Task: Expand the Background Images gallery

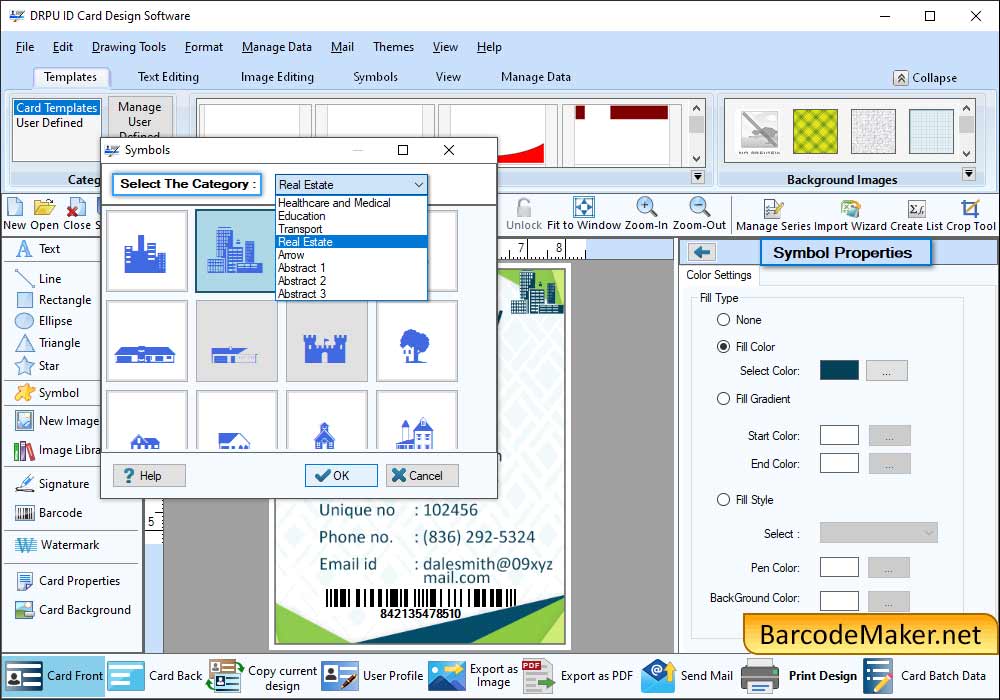Action: pyautogui.click(x=969, y=174)
